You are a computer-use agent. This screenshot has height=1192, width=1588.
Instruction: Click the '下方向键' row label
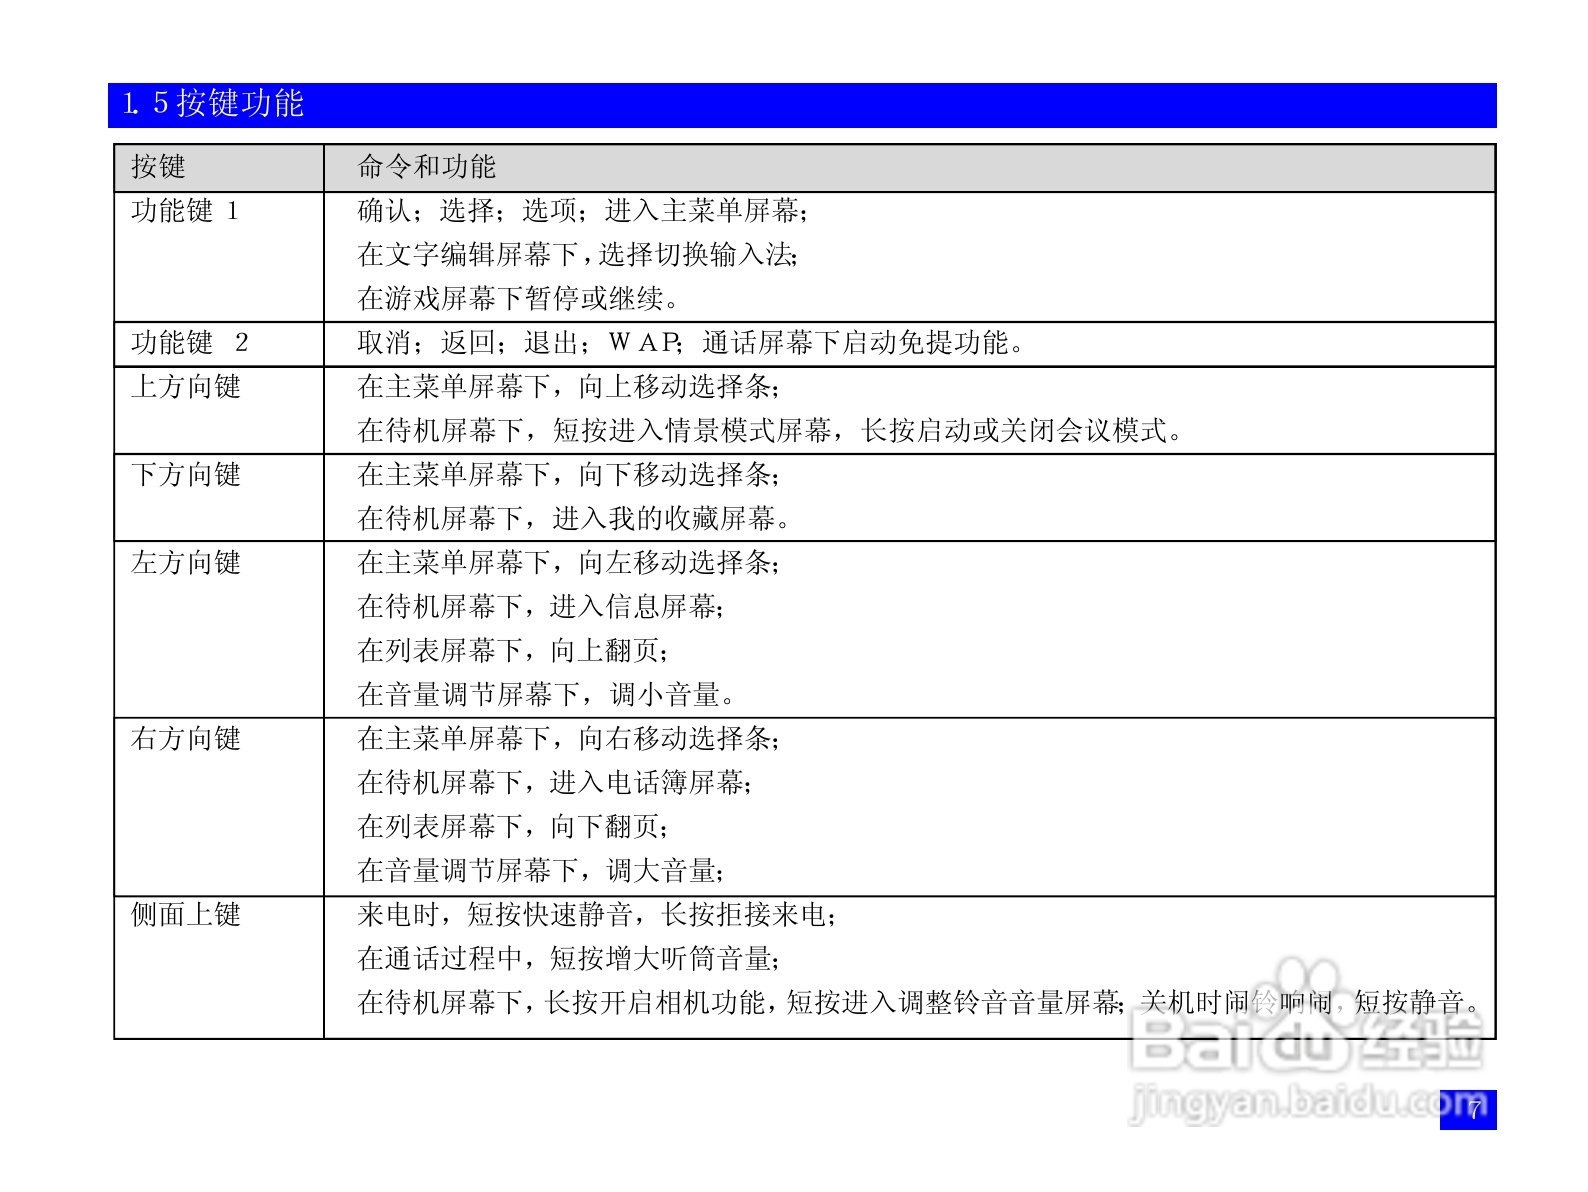click(186, 475)
